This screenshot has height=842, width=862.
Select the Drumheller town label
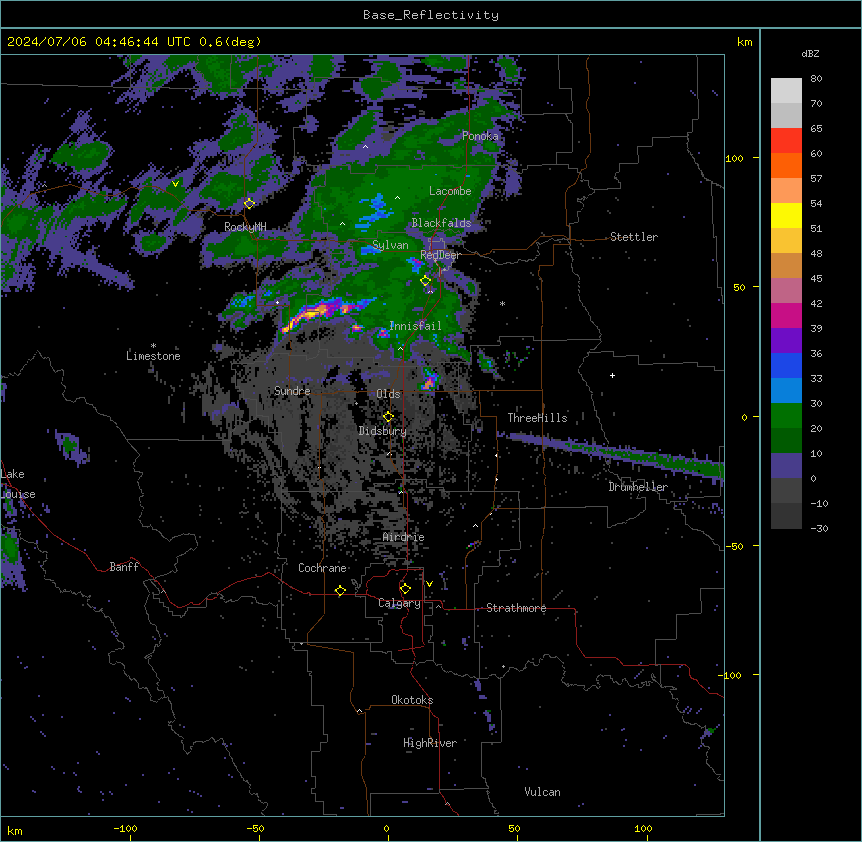pos(638,487)
